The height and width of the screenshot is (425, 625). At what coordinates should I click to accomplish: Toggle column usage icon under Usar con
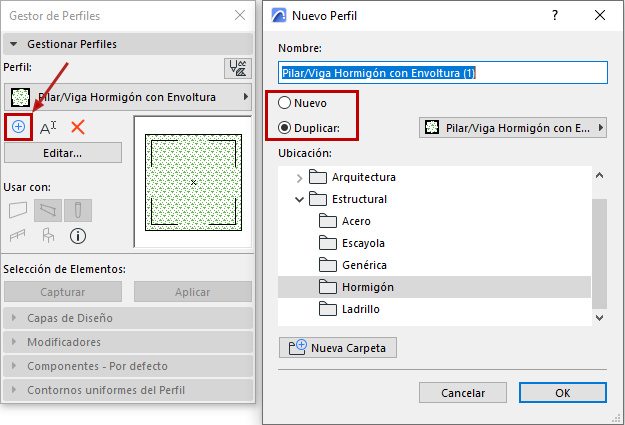pos(78,209)
